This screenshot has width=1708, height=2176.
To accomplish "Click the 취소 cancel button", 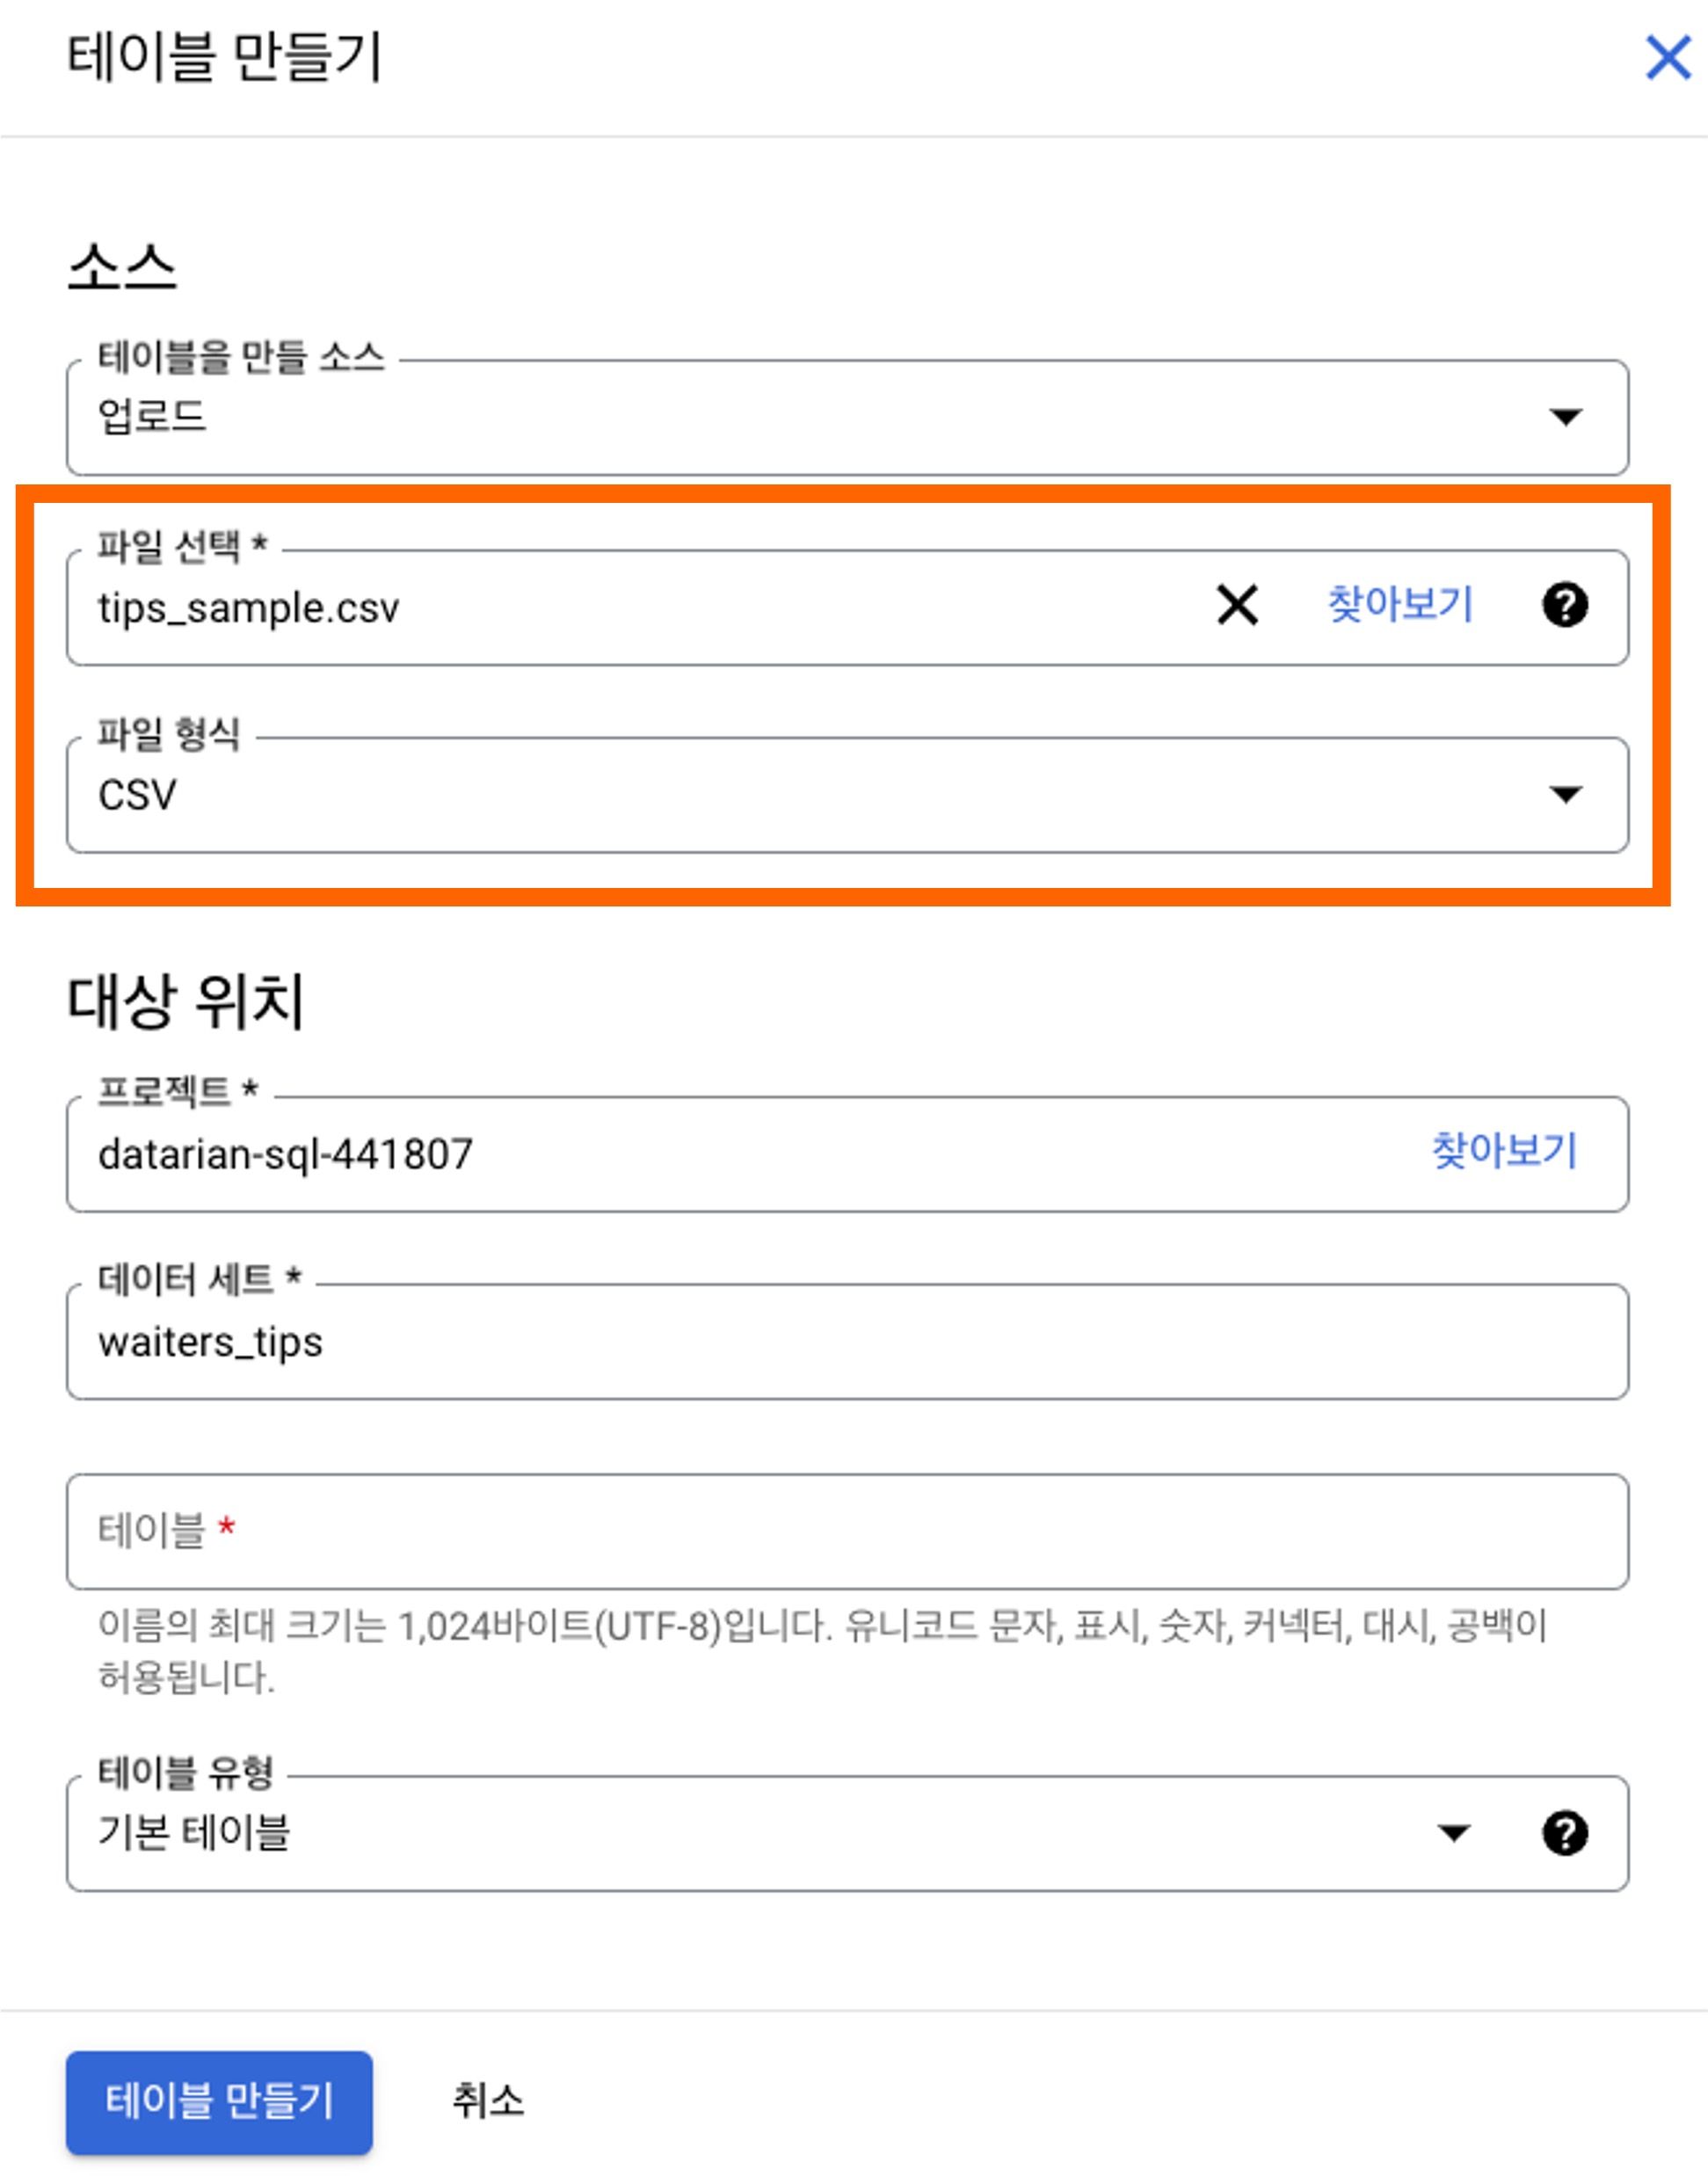I will pos(488,2101).
